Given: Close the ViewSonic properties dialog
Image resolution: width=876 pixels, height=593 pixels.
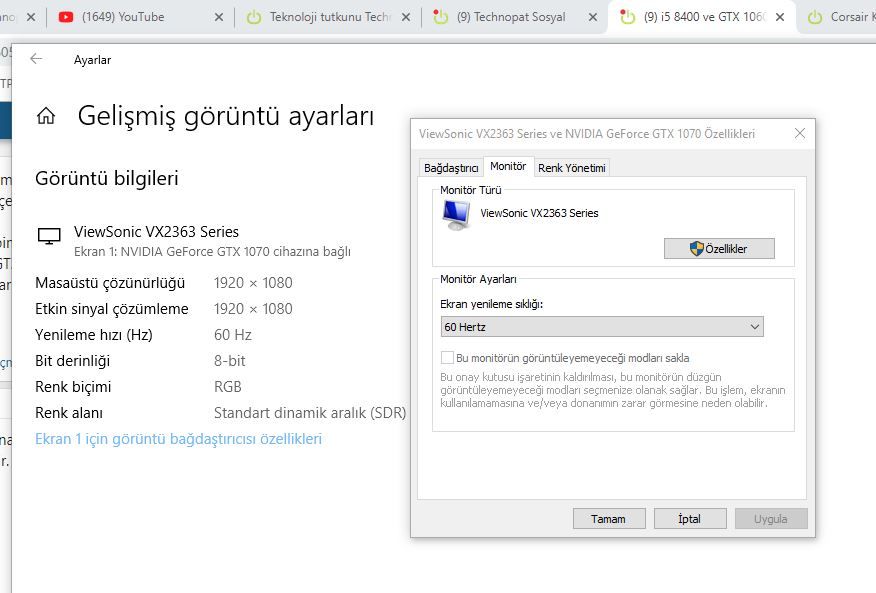Looking at the screenshot, I should pyautogui.click(x=800, y=133).
